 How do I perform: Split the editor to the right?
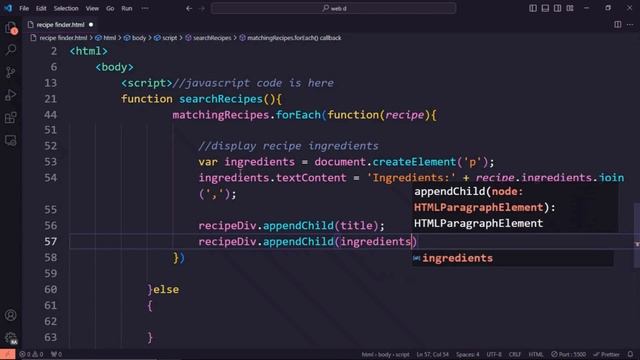(618, 25)
